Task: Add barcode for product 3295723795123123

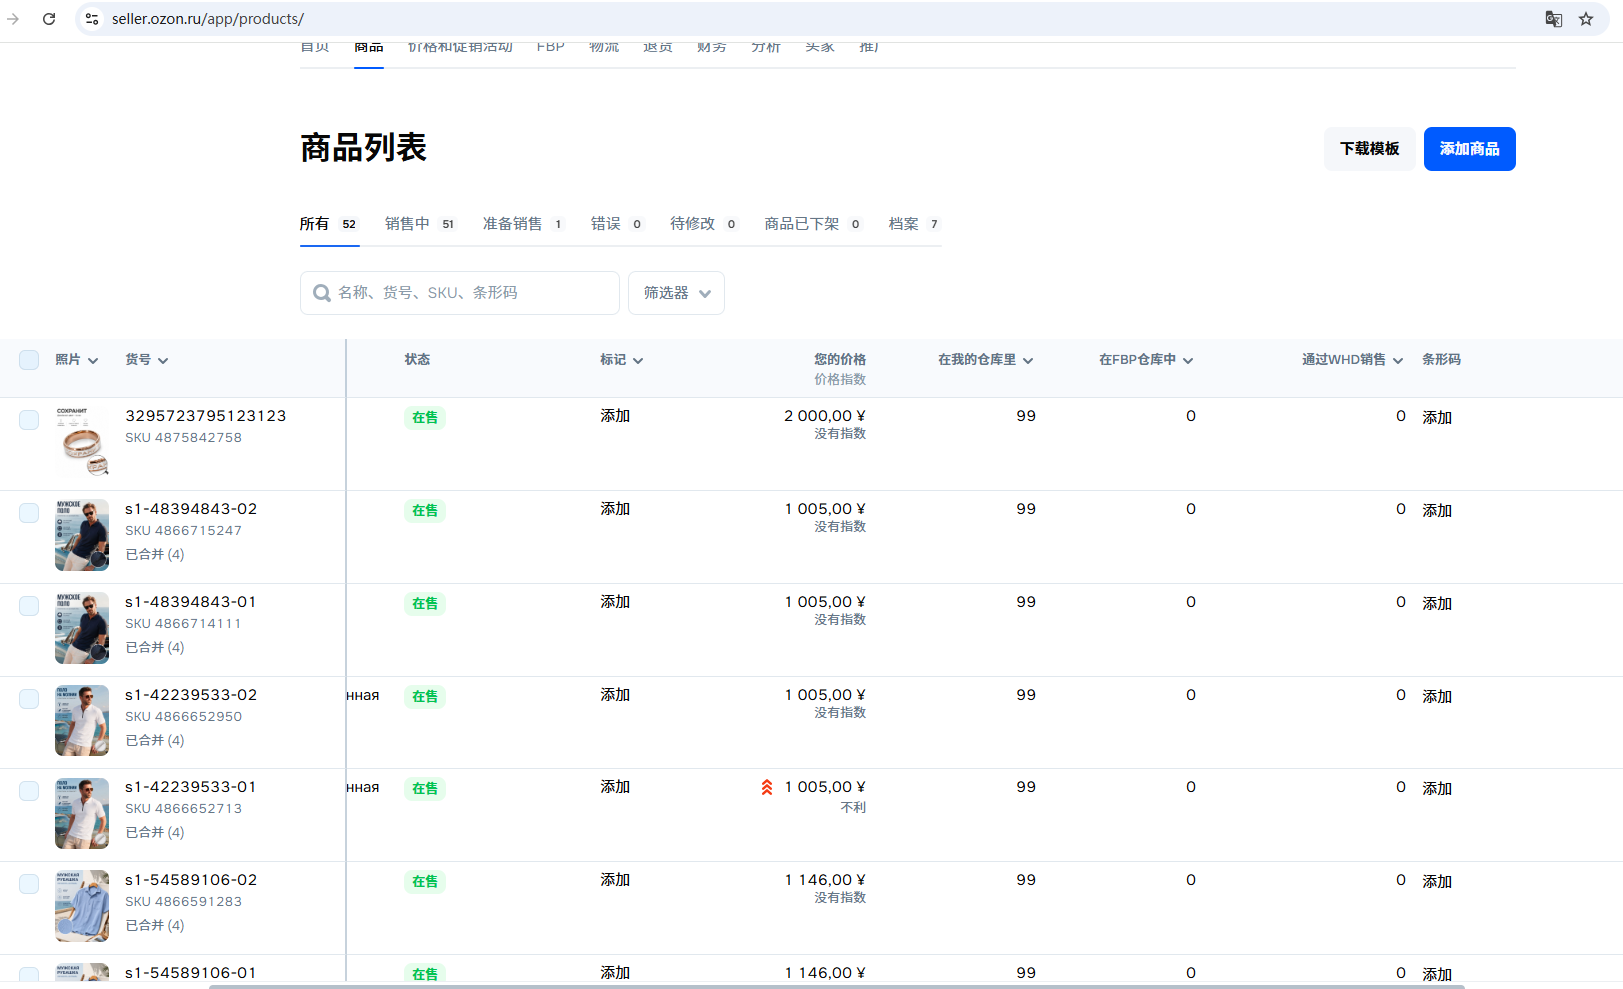Action: pyautogui.click(x=1437, y=418)
